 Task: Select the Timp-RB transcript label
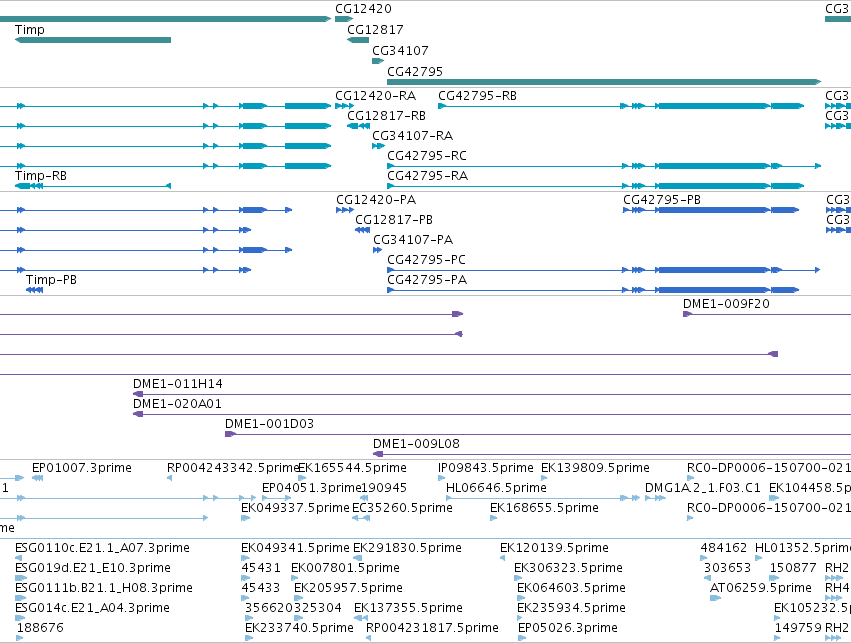click(41, 176)
